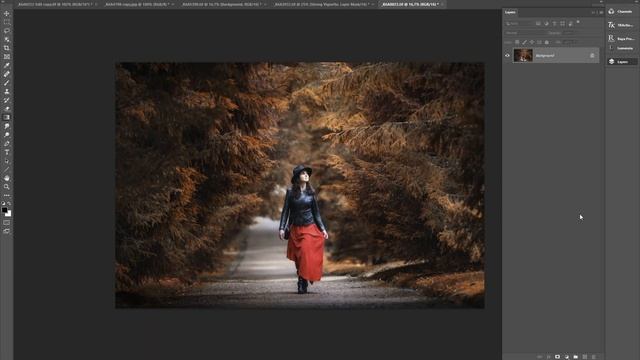This screenshot has height=360, width=640.
Task: Toggle lock position
Action: tap(532, 42)
